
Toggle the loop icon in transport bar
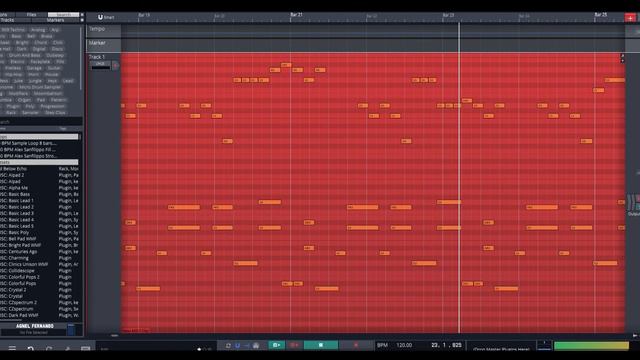click(x=228, y=346)
